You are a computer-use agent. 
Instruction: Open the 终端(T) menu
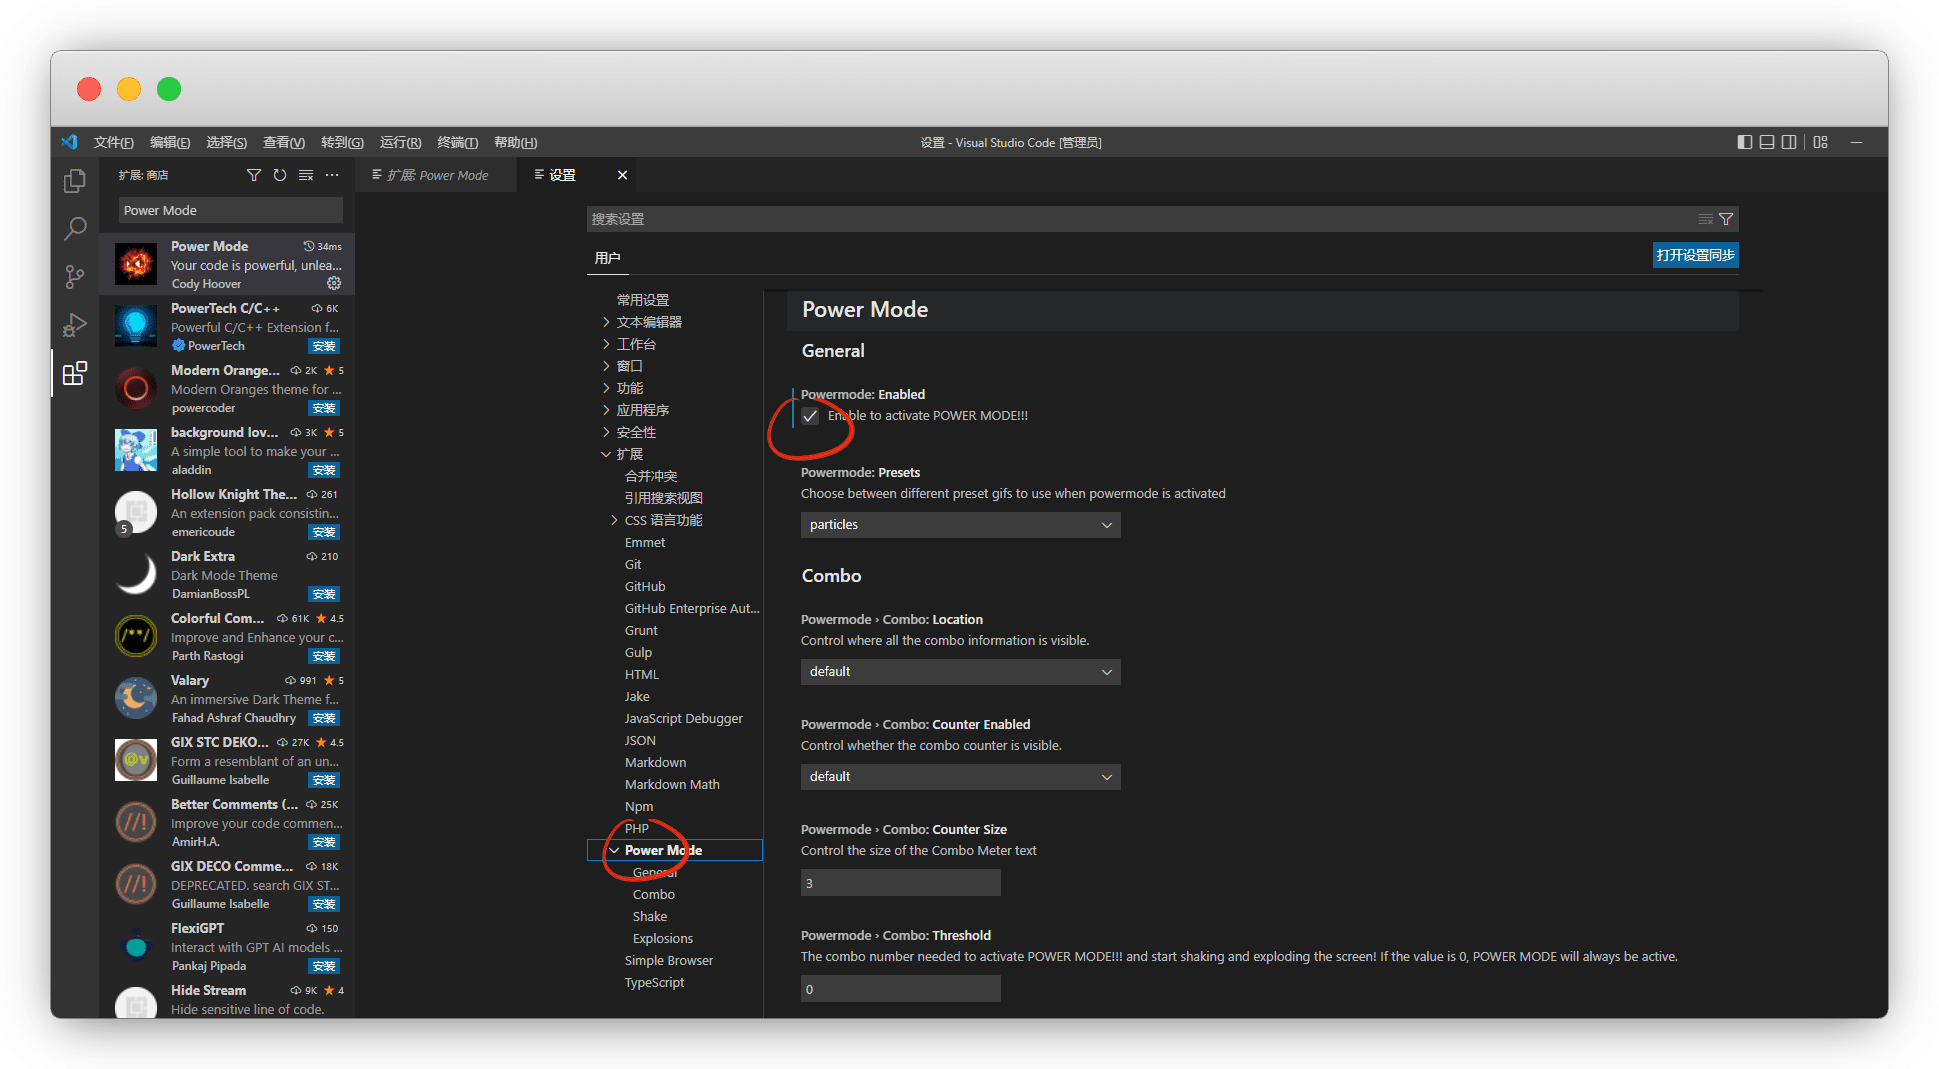tap(457, 142)
